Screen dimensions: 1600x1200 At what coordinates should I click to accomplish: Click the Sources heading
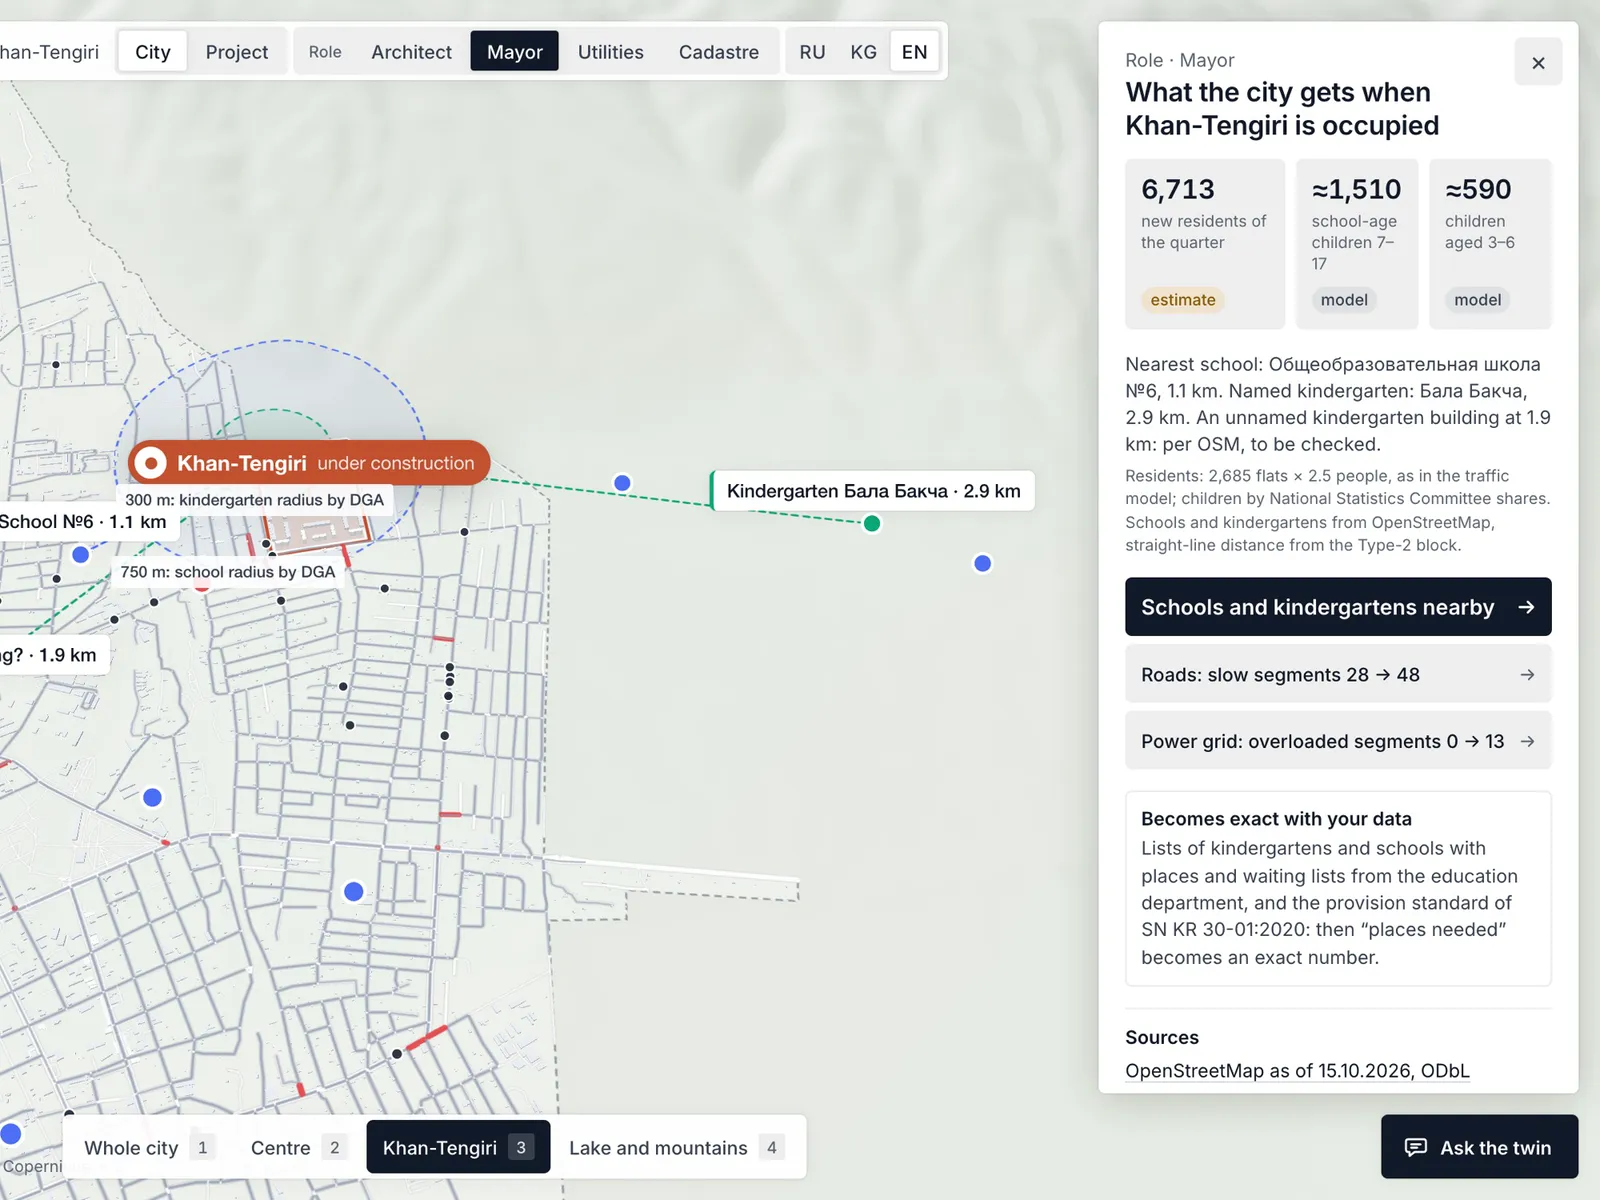tap(1162, 1037)
